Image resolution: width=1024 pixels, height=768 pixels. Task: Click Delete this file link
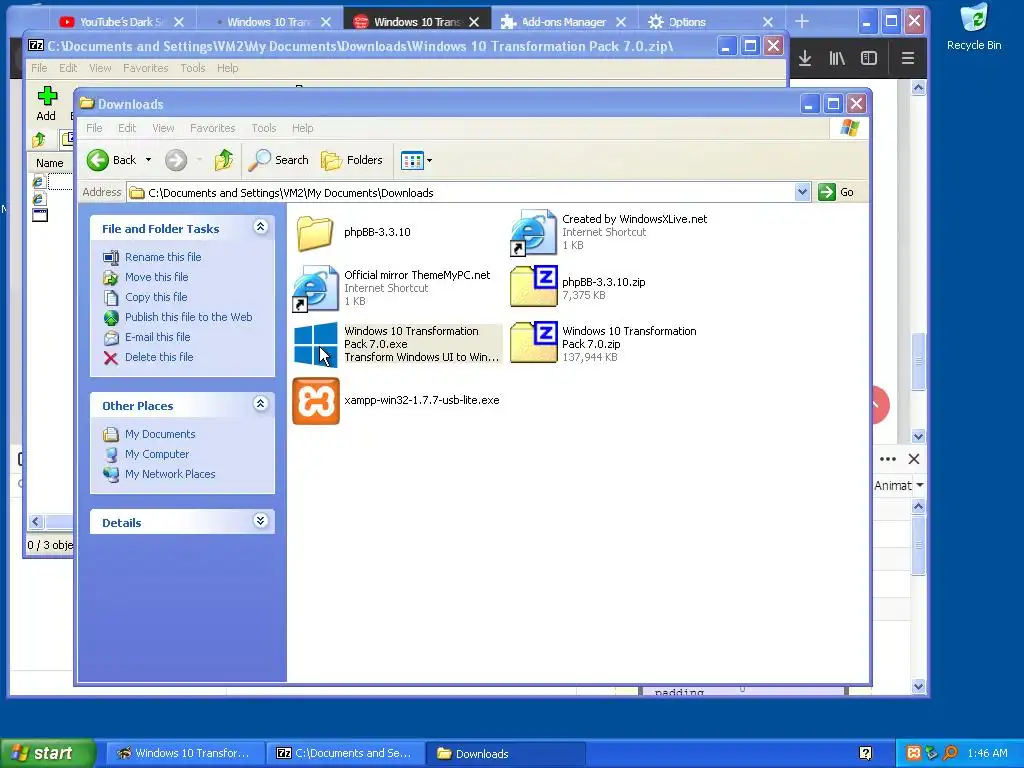tap(159, 357)
